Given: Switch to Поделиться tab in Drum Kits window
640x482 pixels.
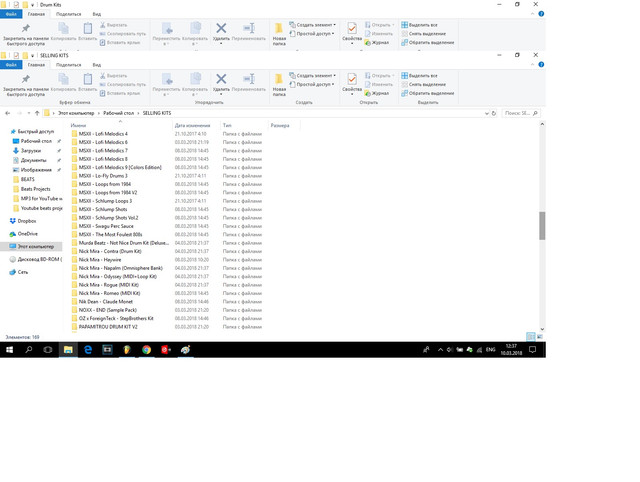Looking at the screenshot, I should click(69, 14).
